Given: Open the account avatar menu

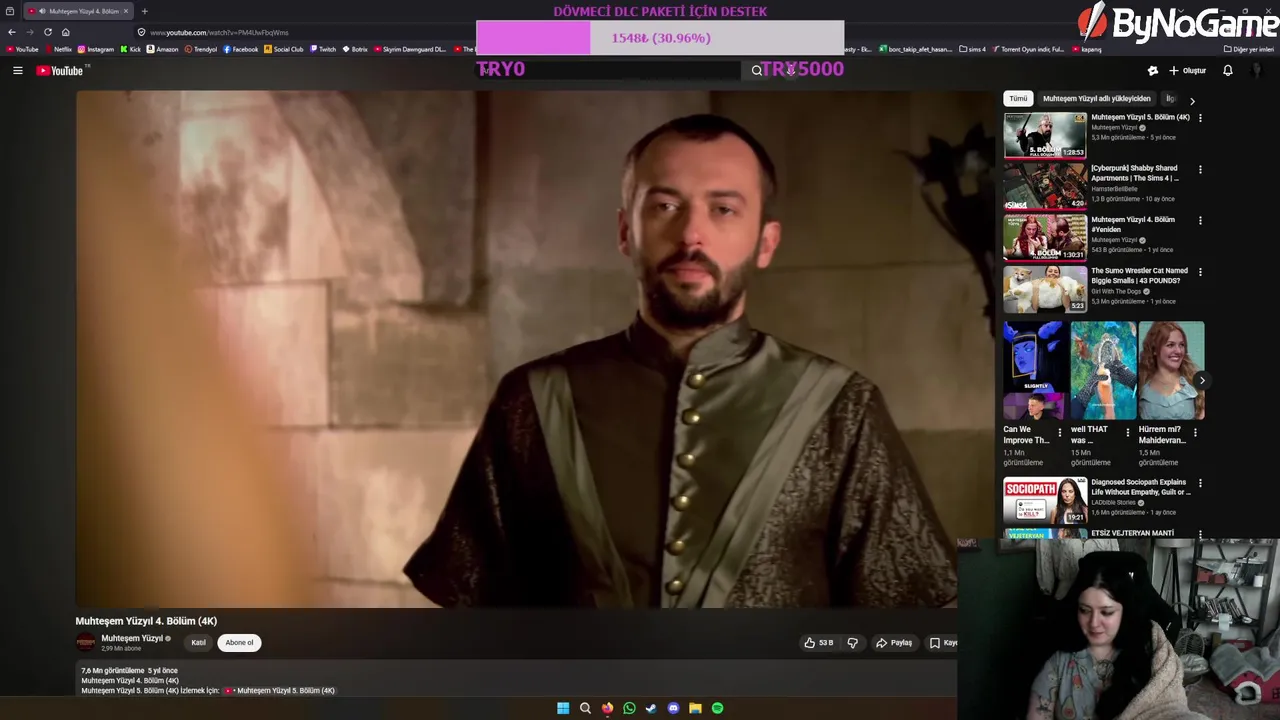Looking at the screenshot, I should click(1257, 70).
